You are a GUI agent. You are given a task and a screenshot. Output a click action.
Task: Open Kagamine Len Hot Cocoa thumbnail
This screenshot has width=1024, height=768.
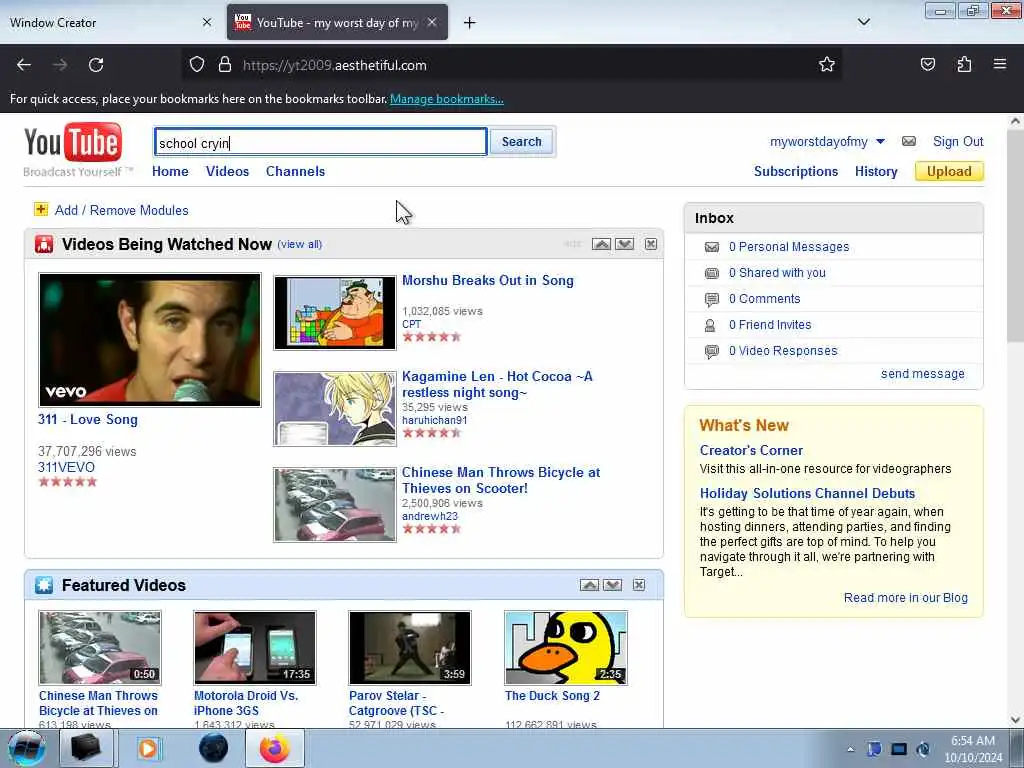point(334,409)
